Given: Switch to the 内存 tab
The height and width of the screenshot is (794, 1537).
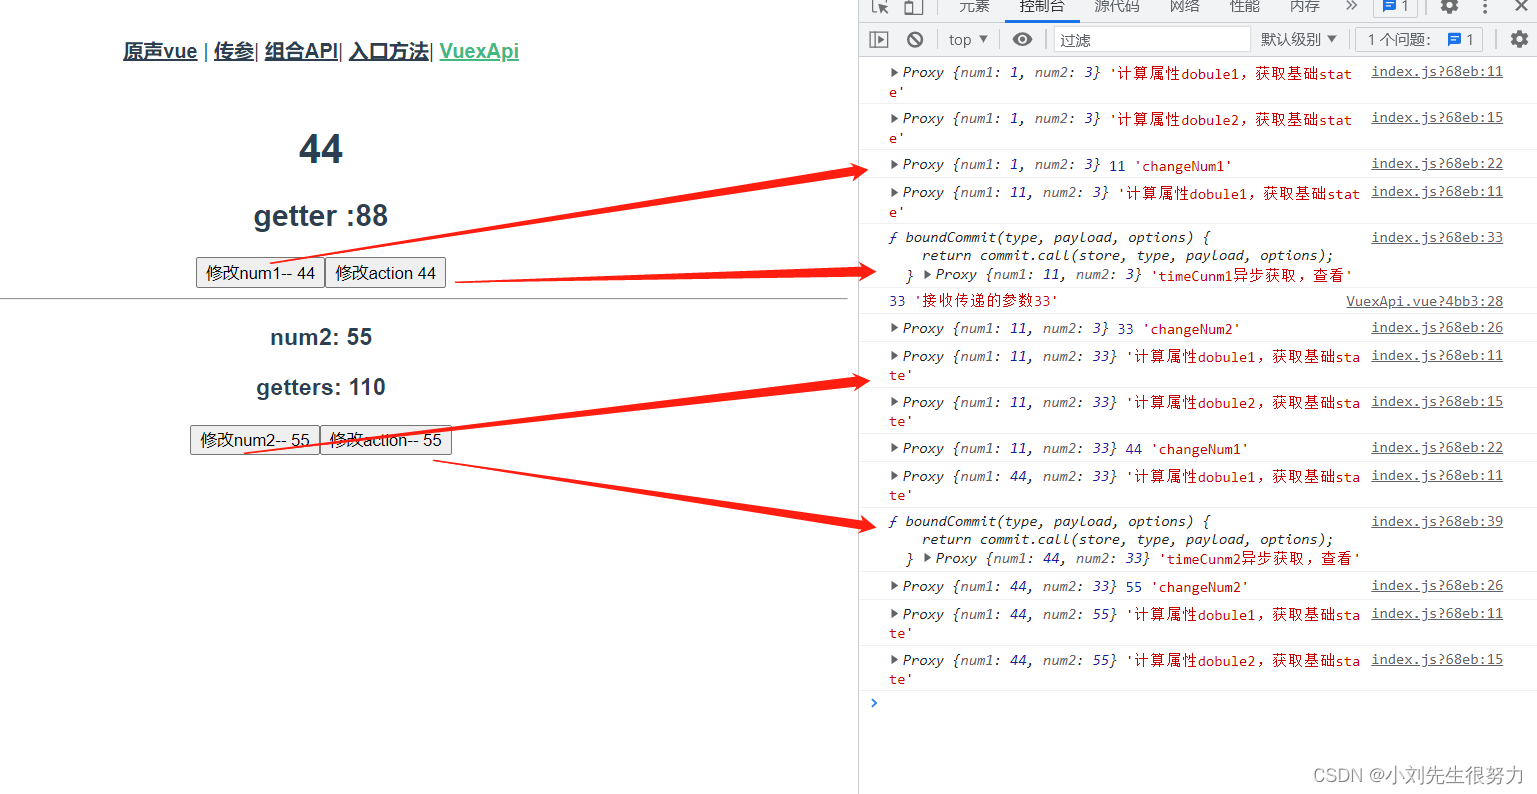Looking at the screenshot, I should [x=1305, y=7].
